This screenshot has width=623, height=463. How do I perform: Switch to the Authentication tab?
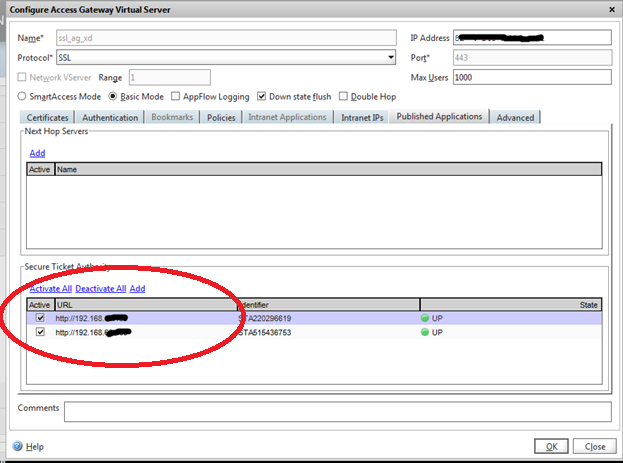coord(110,117)
